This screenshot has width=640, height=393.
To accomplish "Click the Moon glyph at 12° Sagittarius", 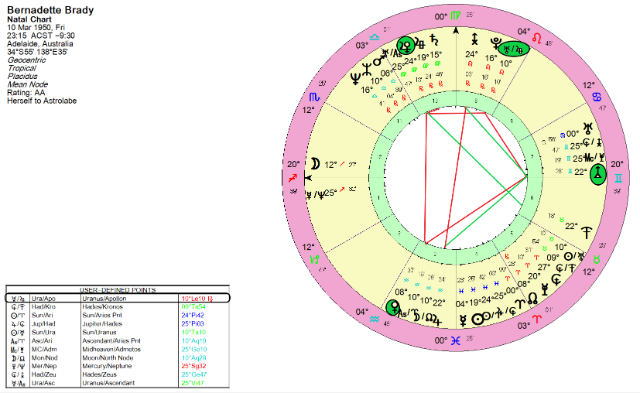I will point(315,164).
